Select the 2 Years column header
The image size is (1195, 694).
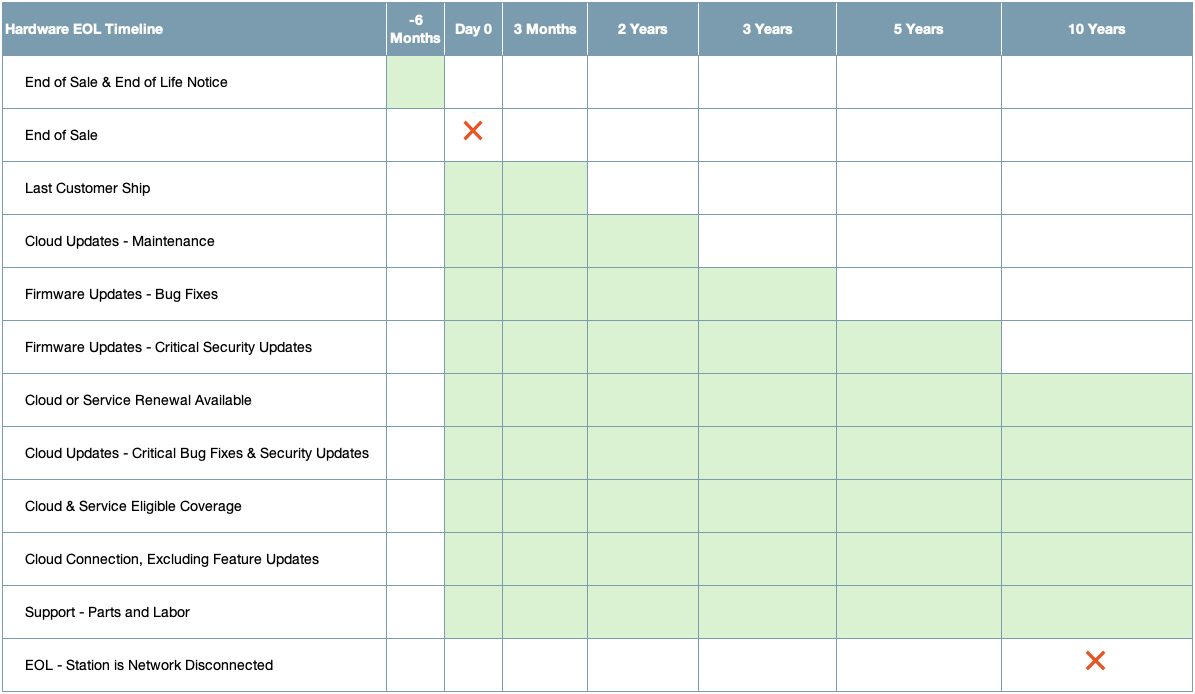point(642,29)
